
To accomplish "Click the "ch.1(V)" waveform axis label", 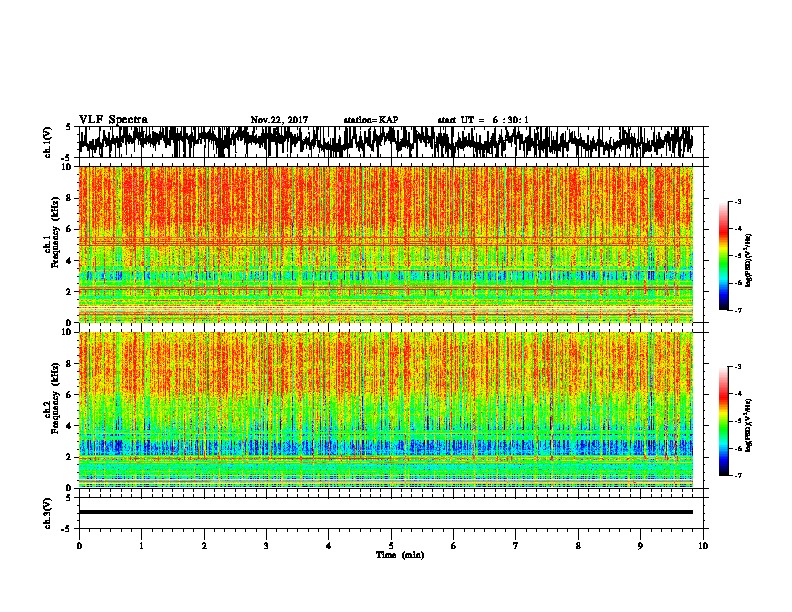I will pyautogui.click(x=48, y=142).
